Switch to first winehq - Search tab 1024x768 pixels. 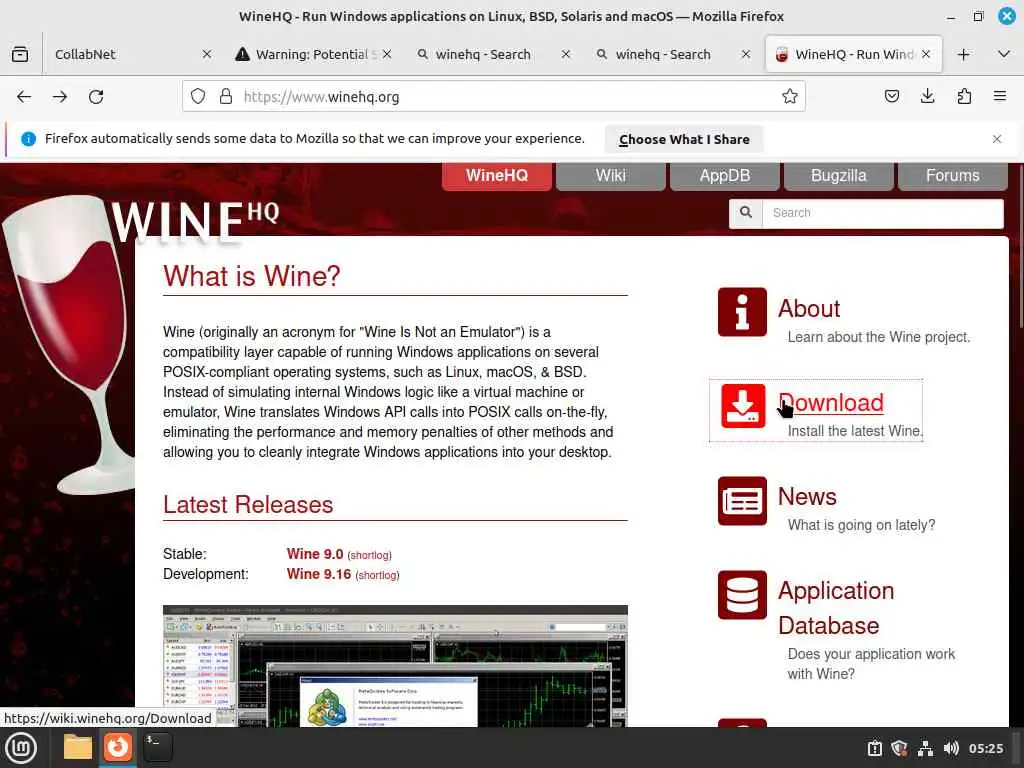coord(493,54)
